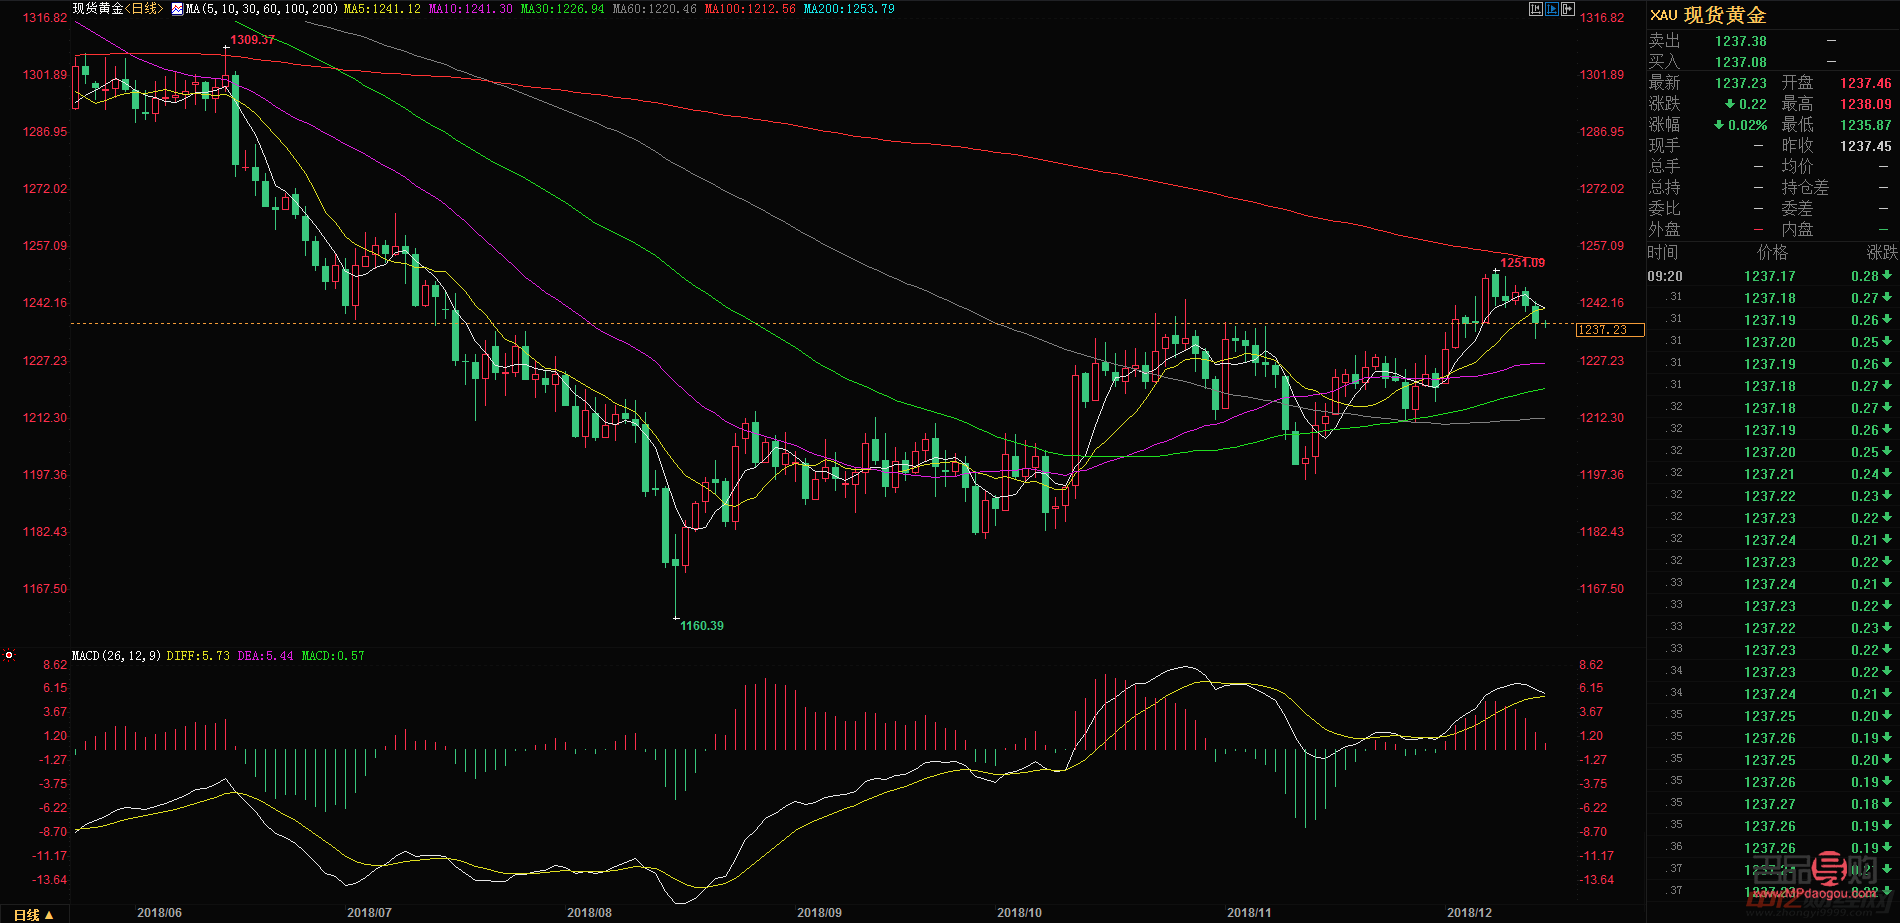Select the MA100 legend label
The width and height of the screenshot is (1900, 923).
click(750, 9)
